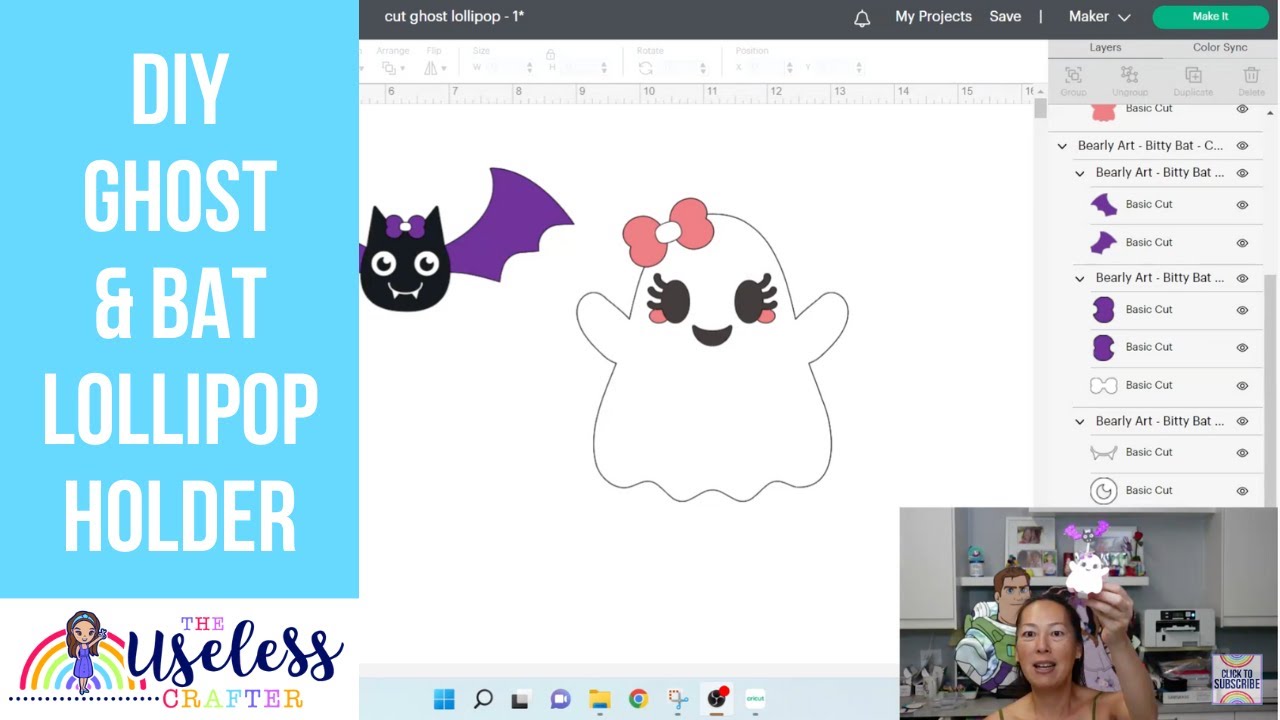Open the Windows Start menu
The image size is (1280, 720).
(444, 699)
